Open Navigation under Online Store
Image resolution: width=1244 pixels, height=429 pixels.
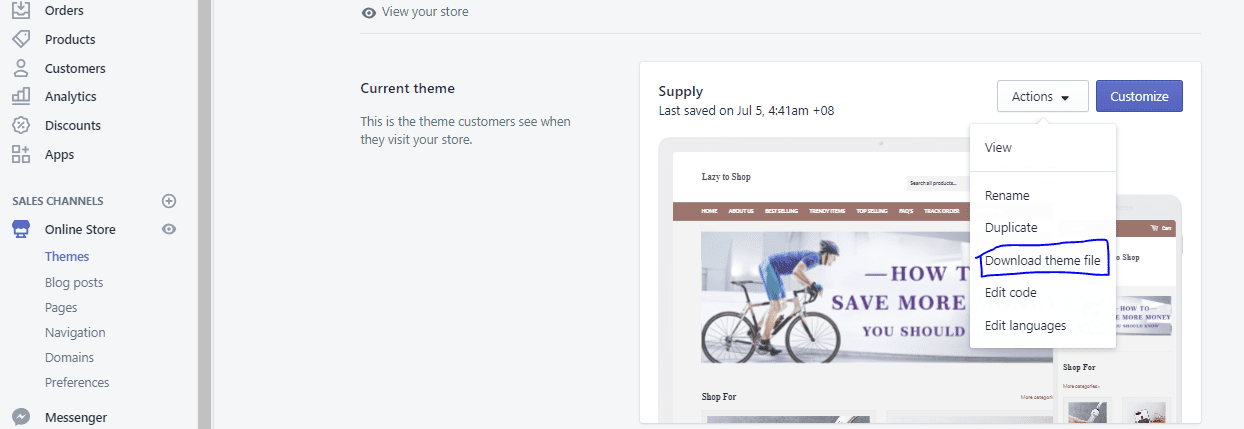[75, 333]
